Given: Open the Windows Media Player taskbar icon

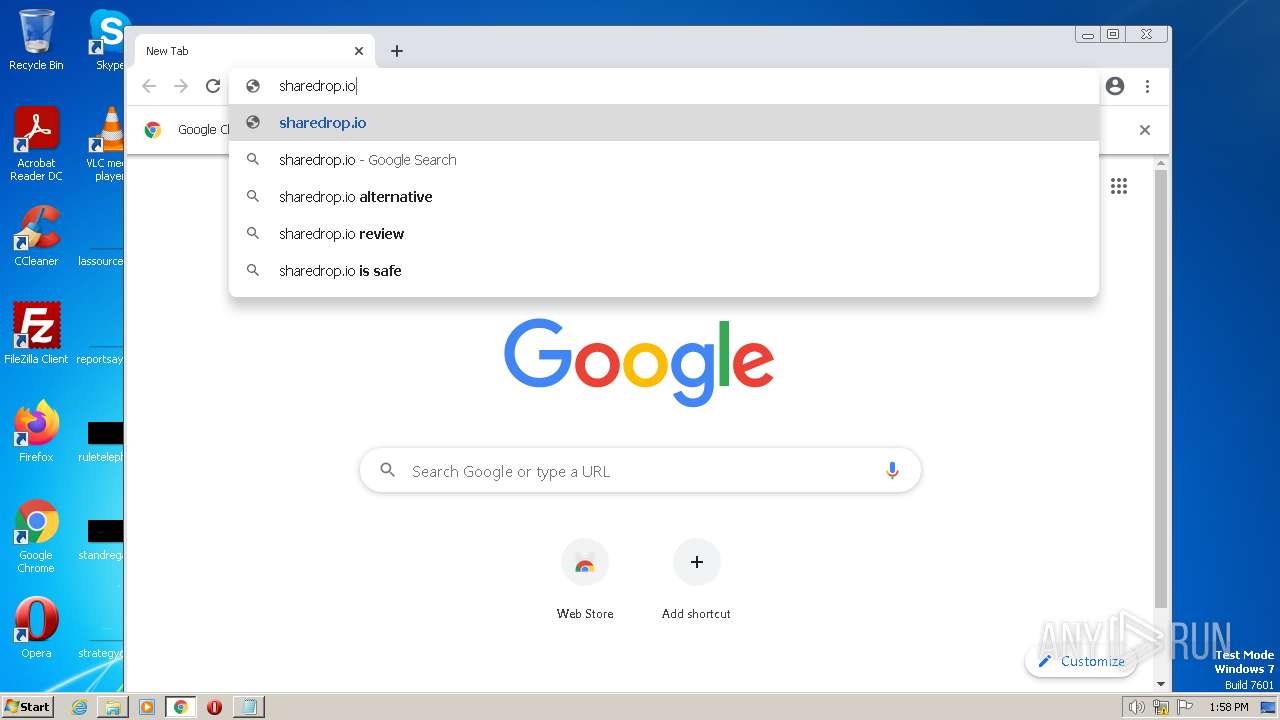Looking at the screenshot, I should (147, 707).
